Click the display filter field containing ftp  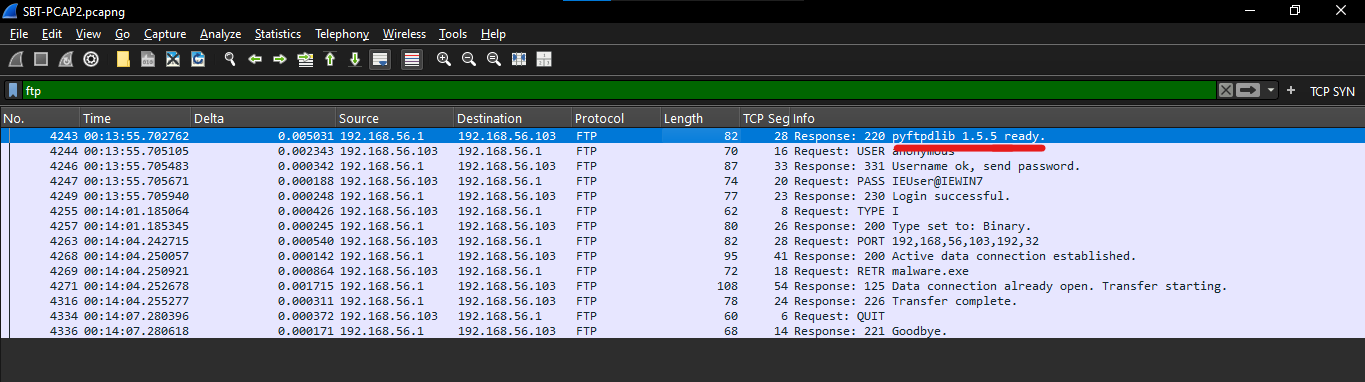[x=618, y=90]
